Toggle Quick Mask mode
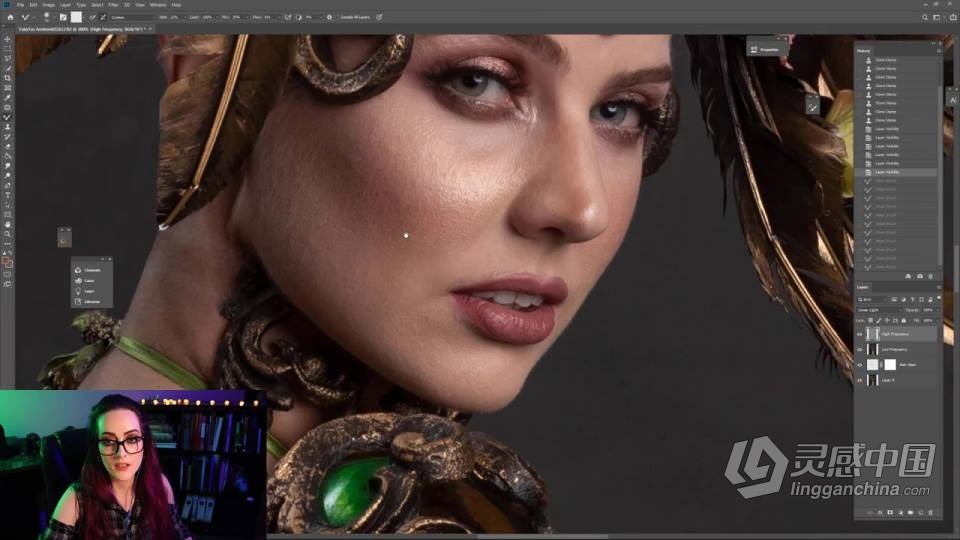Screen dimensions: 960x540 coord(7,275)
